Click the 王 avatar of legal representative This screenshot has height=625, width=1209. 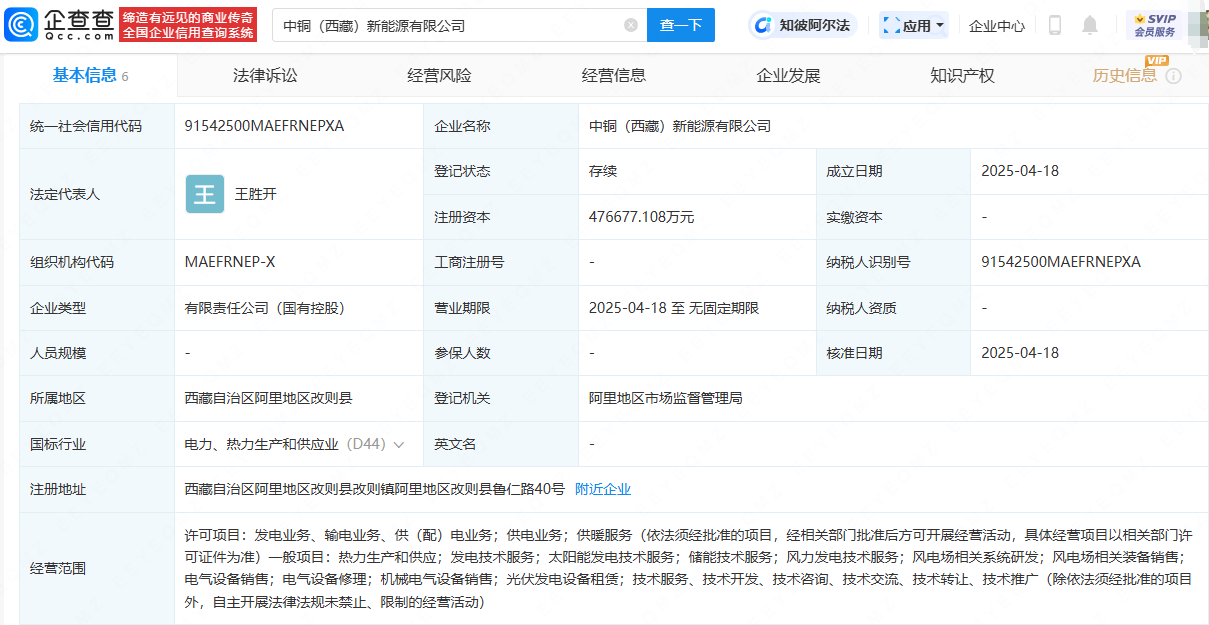(x=205, y=194)
